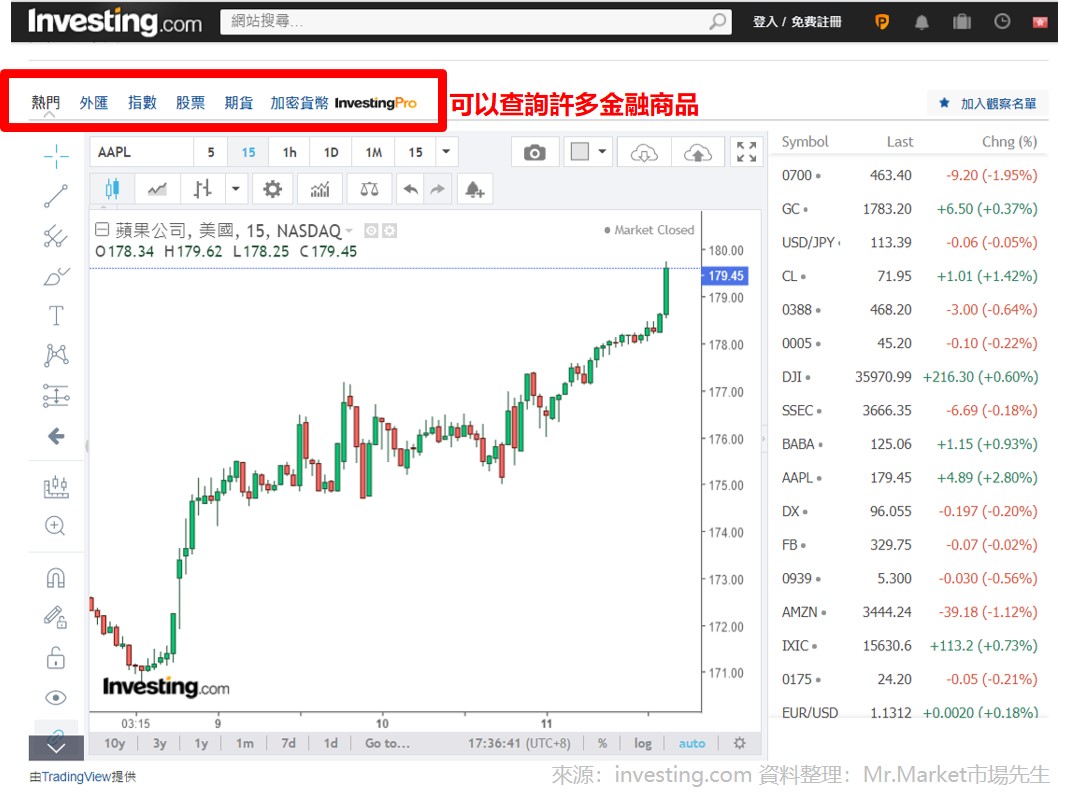This screenshot has height=800, width=1065.
Task: Open the chart style dropdown arrow
Action: click(235, 189)
